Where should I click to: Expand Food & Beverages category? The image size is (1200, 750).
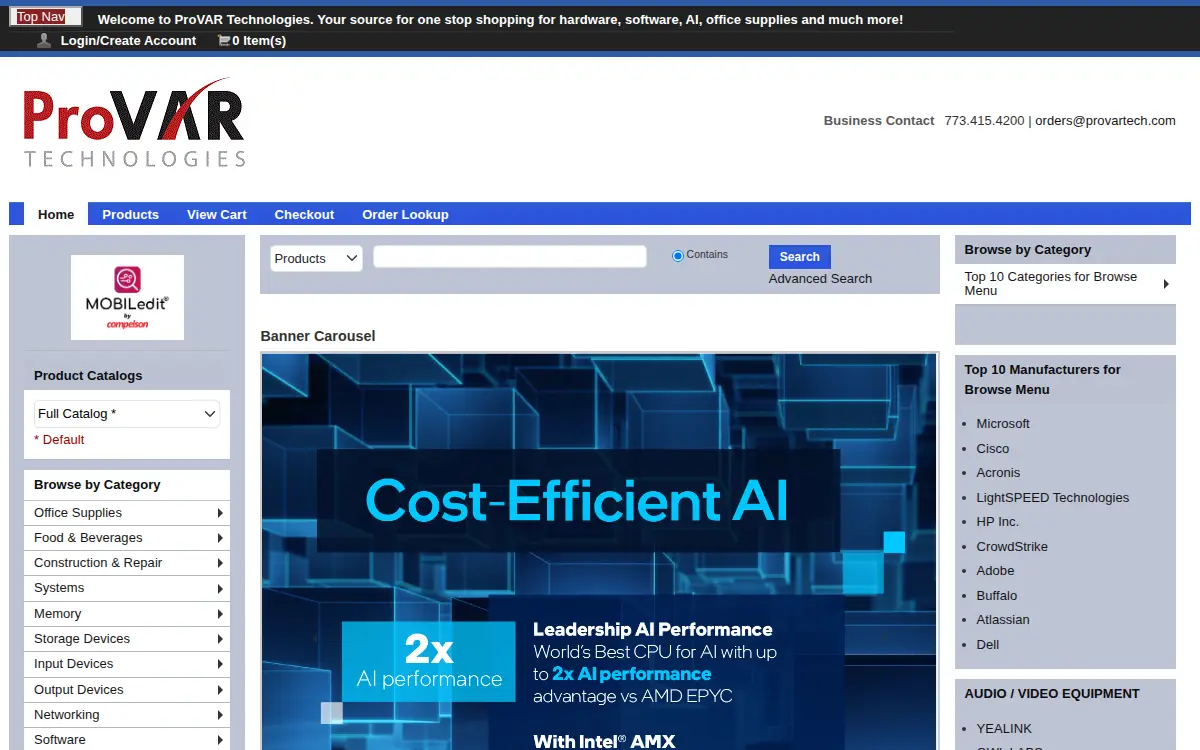[127, 538]
